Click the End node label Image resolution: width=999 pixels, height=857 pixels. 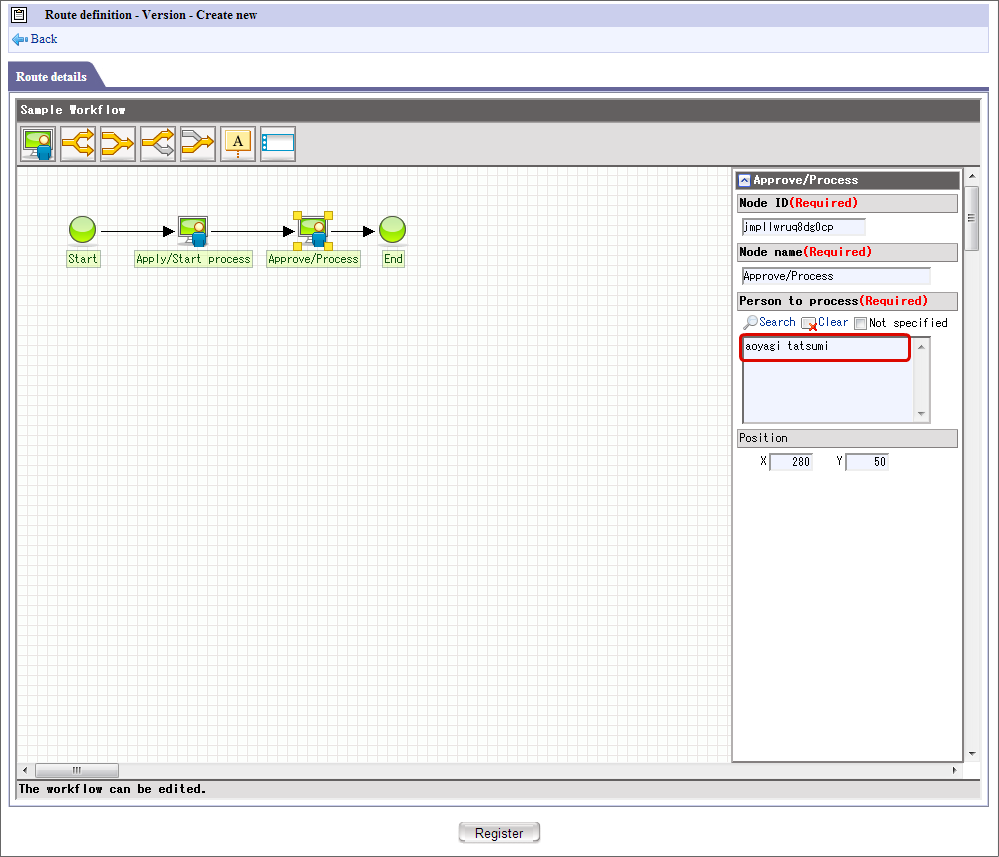393,259
